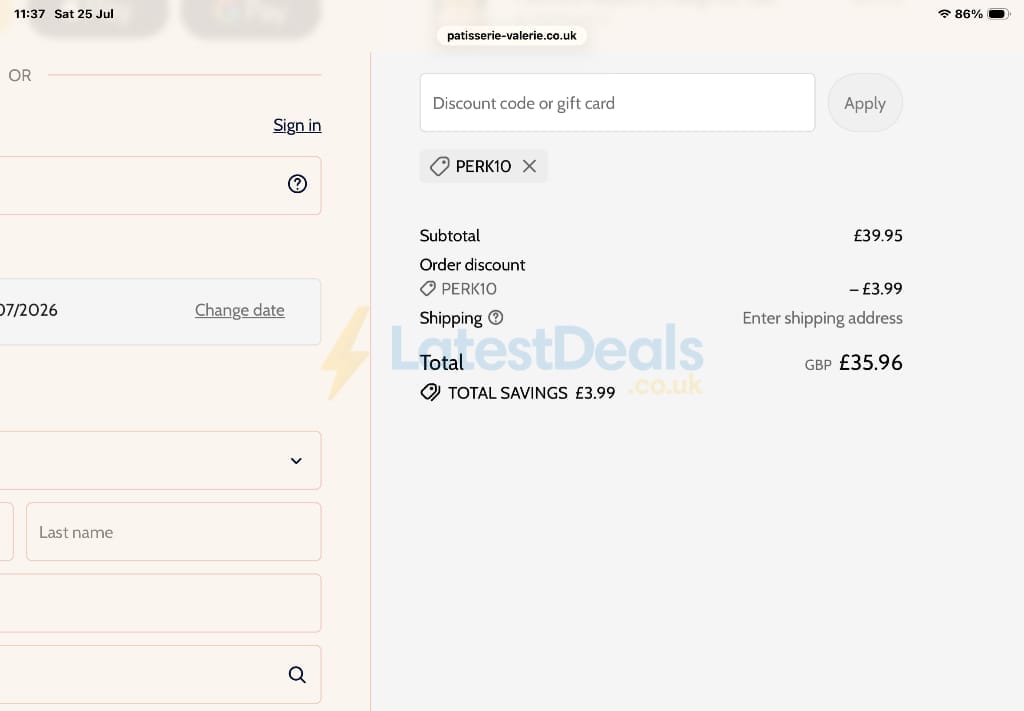
Task: Tap the patisserie-valerie.co.uk address pill
Action: click(511, 35)
